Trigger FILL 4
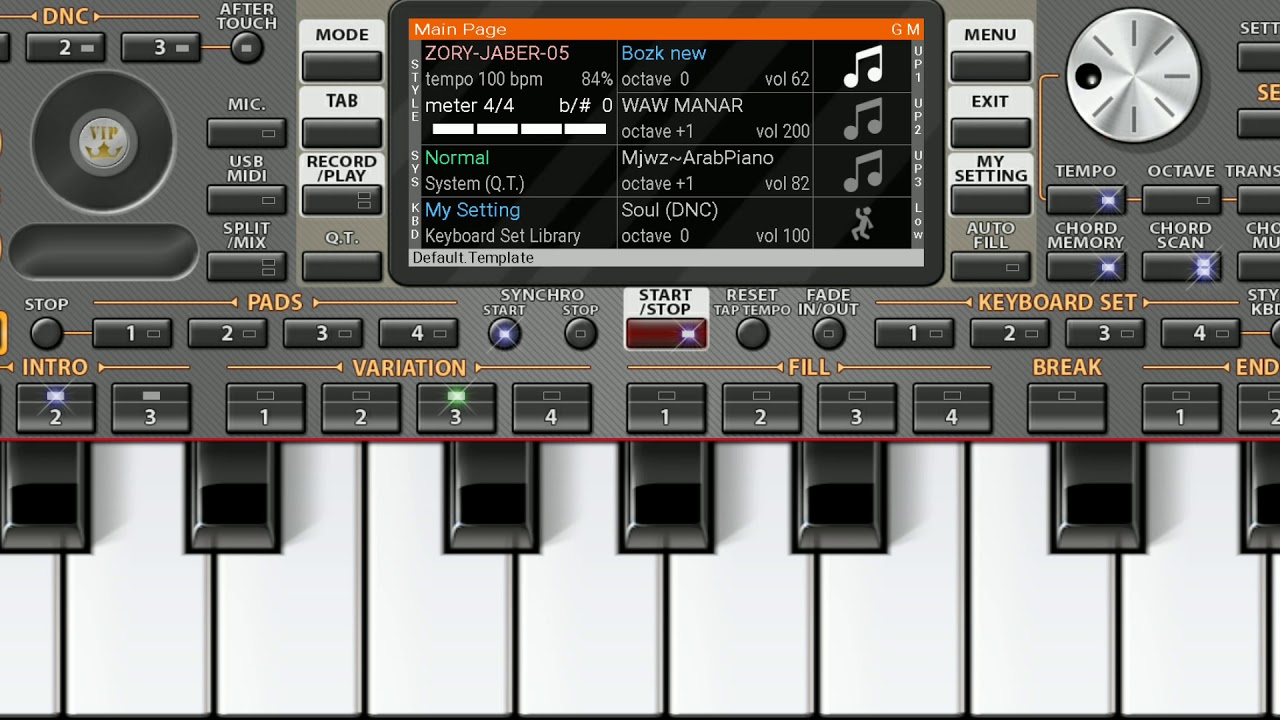Image resolution: width=1280 pixels, height=720 pixels. pos(952,407)
